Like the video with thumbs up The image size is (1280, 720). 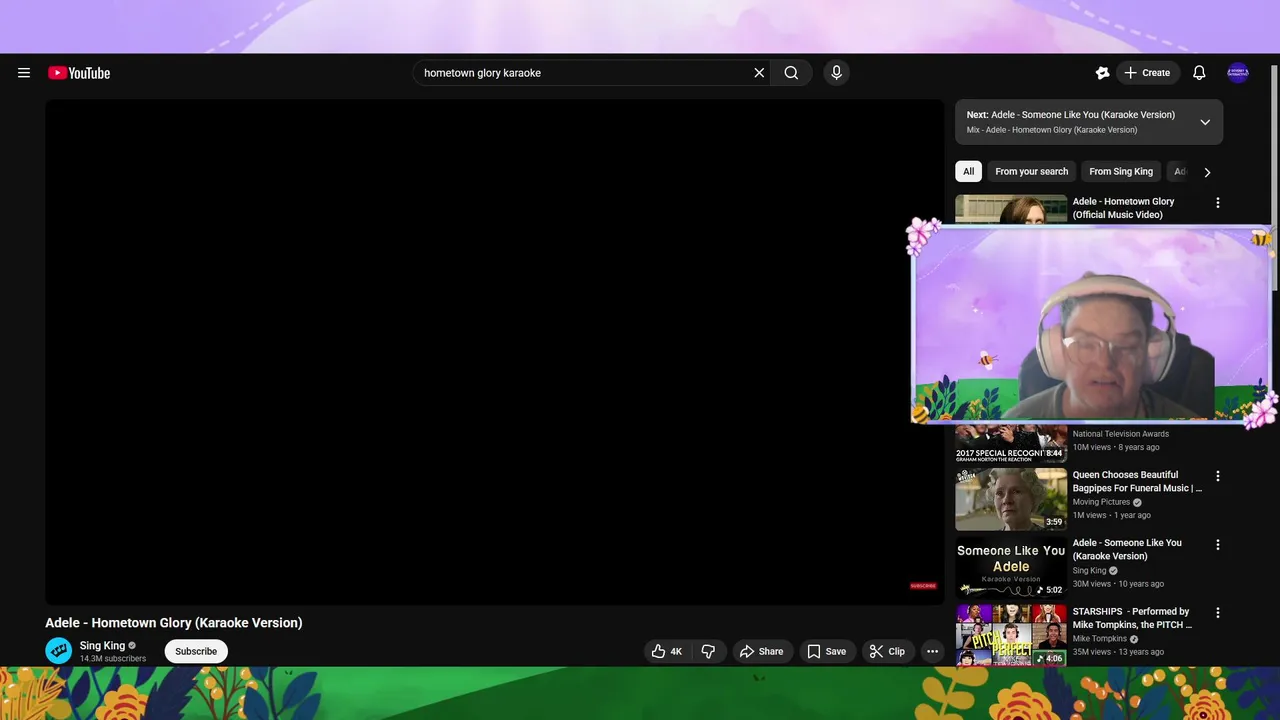tap(666, 651)
